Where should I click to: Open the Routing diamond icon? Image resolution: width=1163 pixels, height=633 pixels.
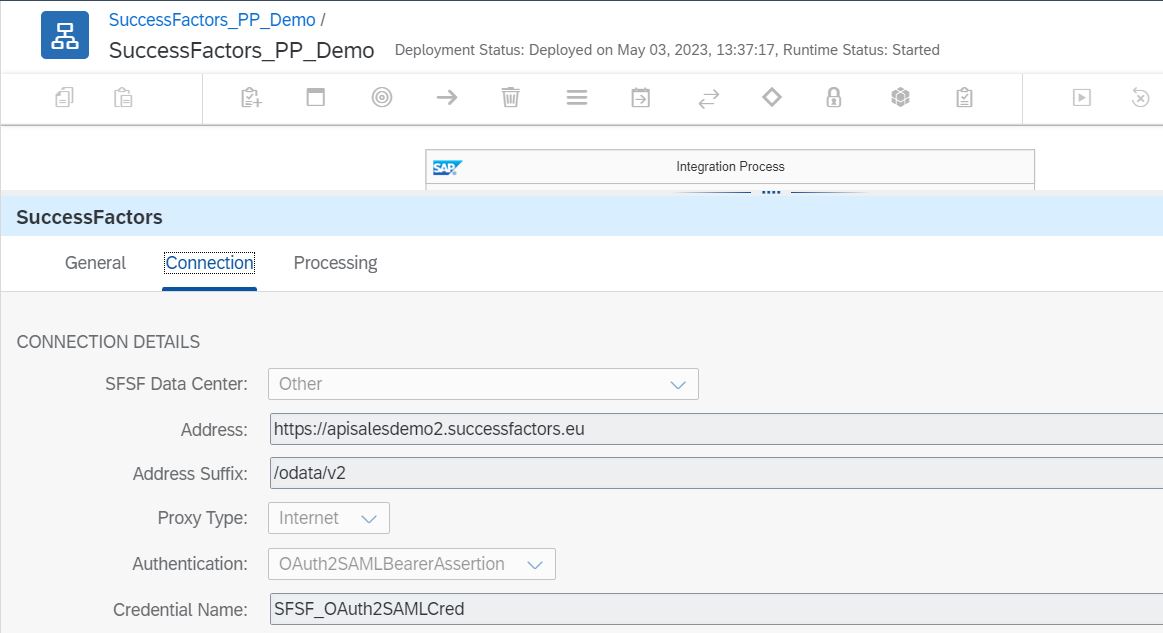tap(772, 97)
